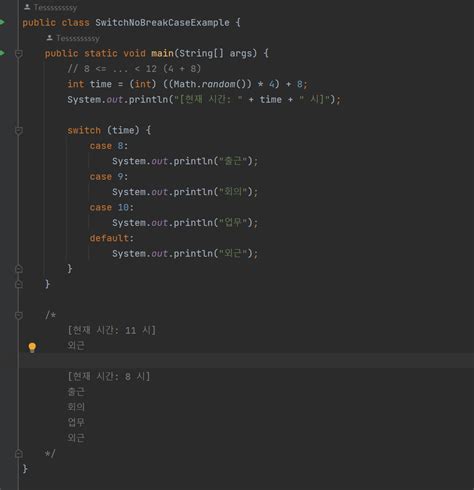Click comment line '[현재 시간: 8 시]'
474x490 pixels.
[109, 376]
